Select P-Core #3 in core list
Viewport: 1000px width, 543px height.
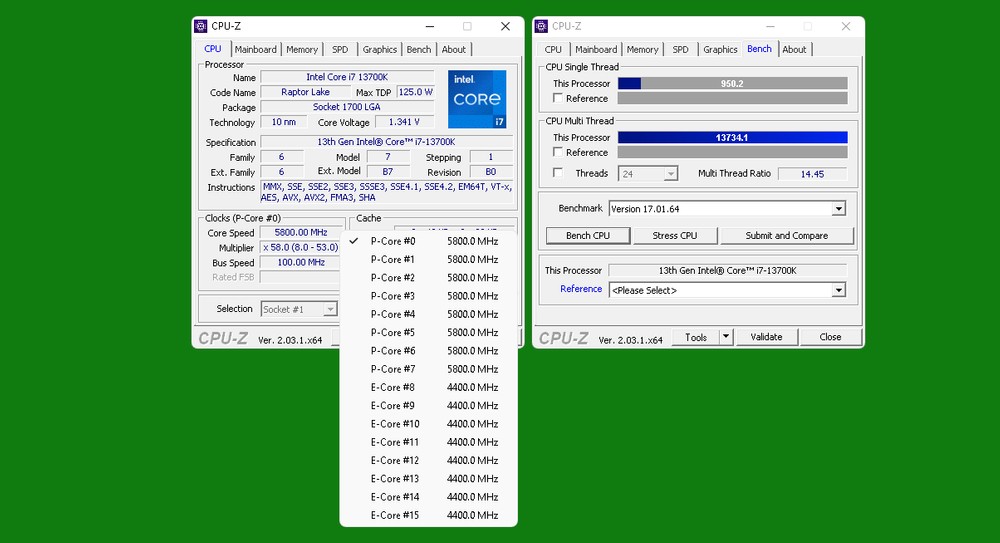[428, 296]
